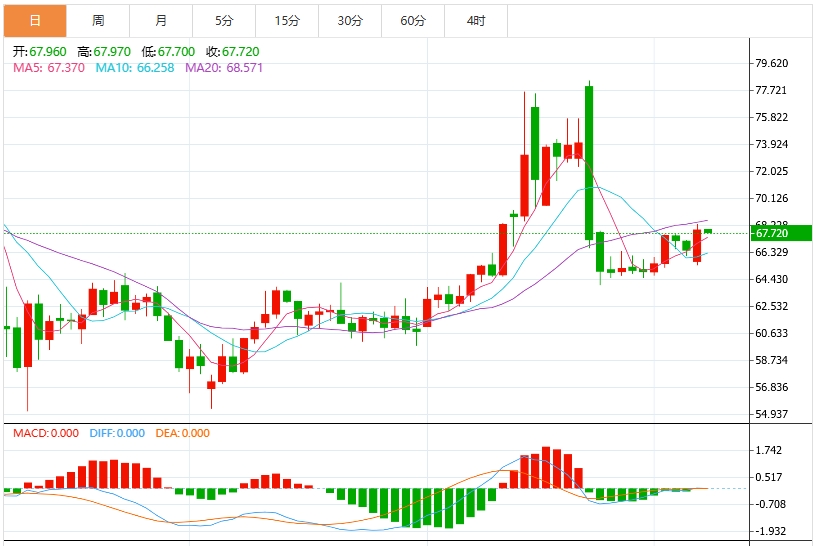Screen dimensions: 817x546
Task: Click the -1.932 MACD axis label
Action: pos(771,531)
